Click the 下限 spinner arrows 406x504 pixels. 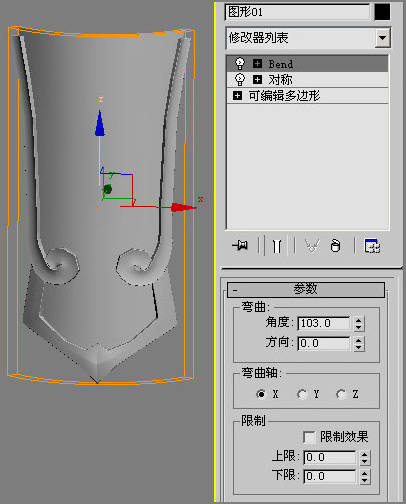(x=364, y=476)
